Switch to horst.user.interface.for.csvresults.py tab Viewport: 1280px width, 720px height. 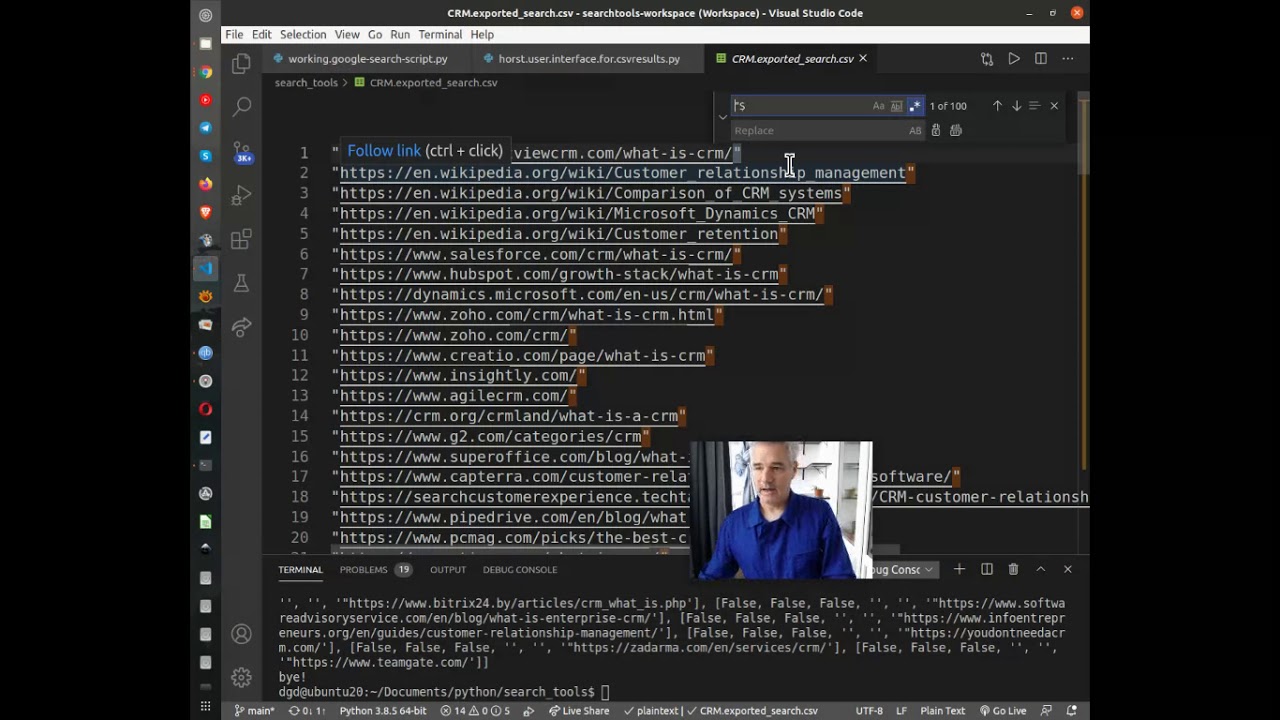pyautogui.click(x=588, y=59)
